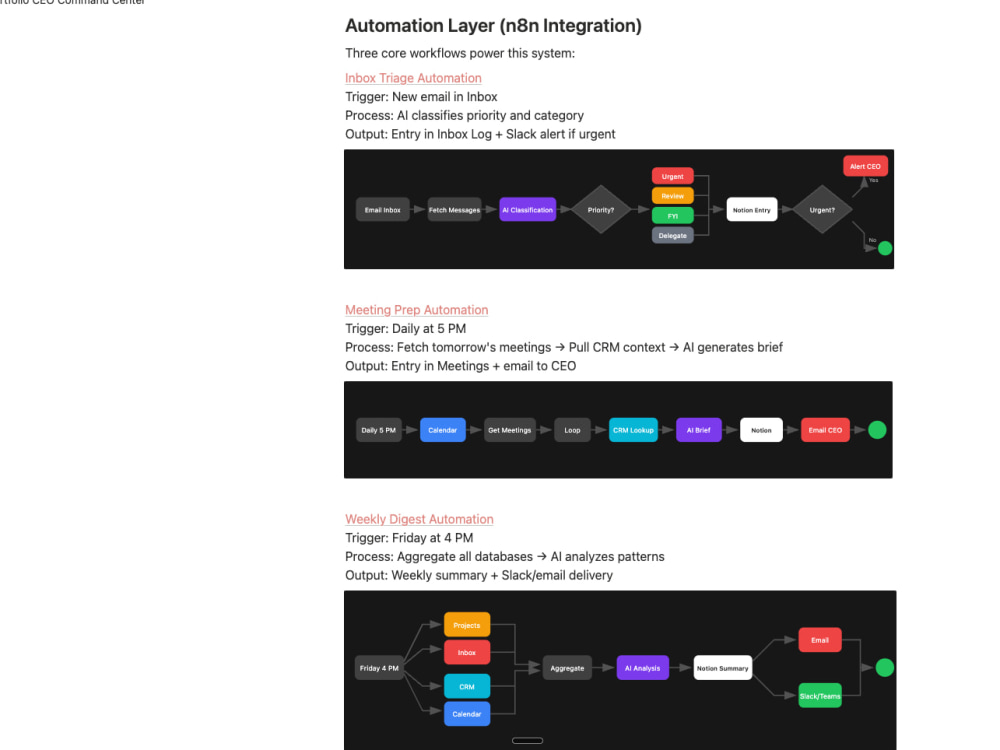Click 'Output: Entry in Meetings + email' line

pos(460,366)
